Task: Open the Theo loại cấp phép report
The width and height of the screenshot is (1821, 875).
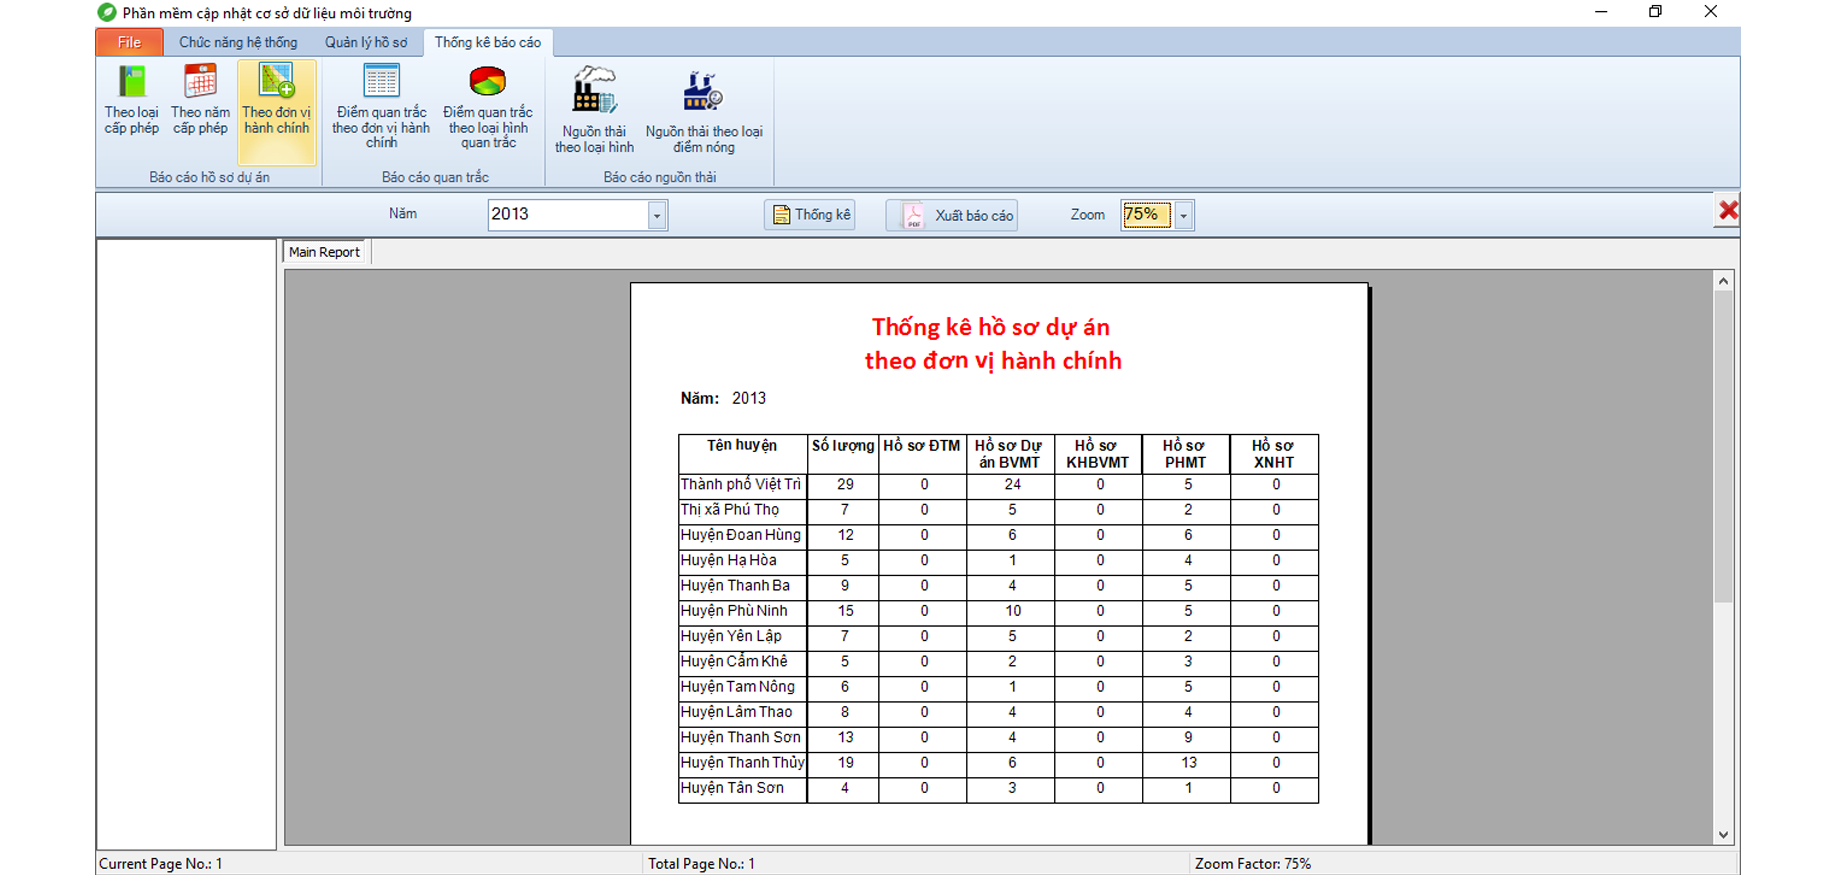Action: click(132, 100)
